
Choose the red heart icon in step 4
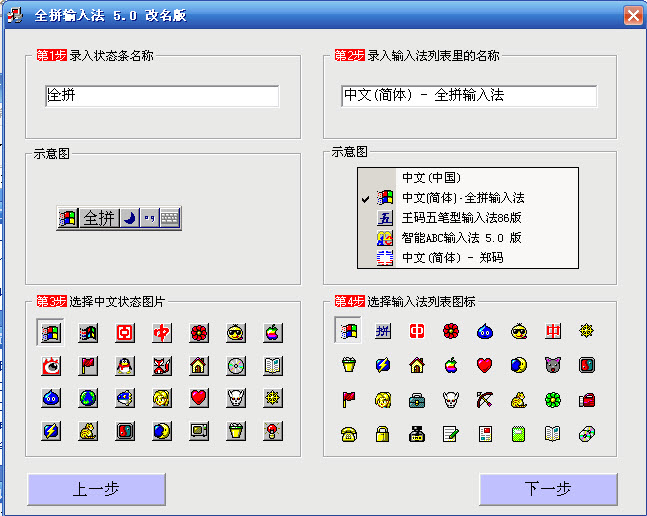point(484,365)
